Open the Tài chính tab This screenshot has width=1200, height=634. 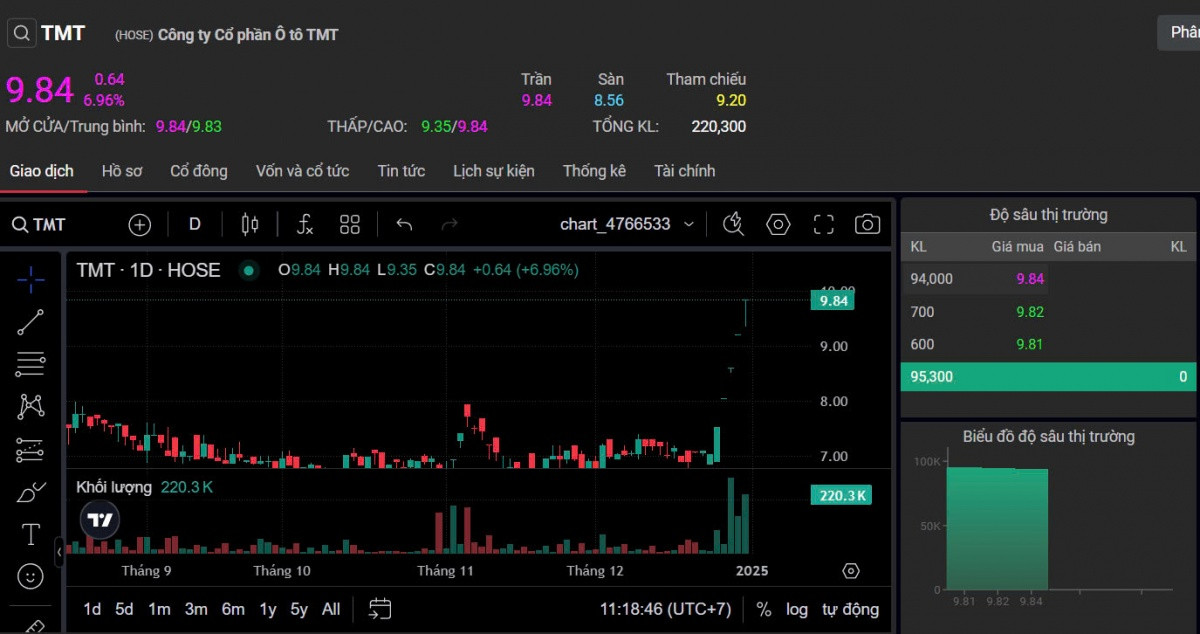(x=685, y=171)
